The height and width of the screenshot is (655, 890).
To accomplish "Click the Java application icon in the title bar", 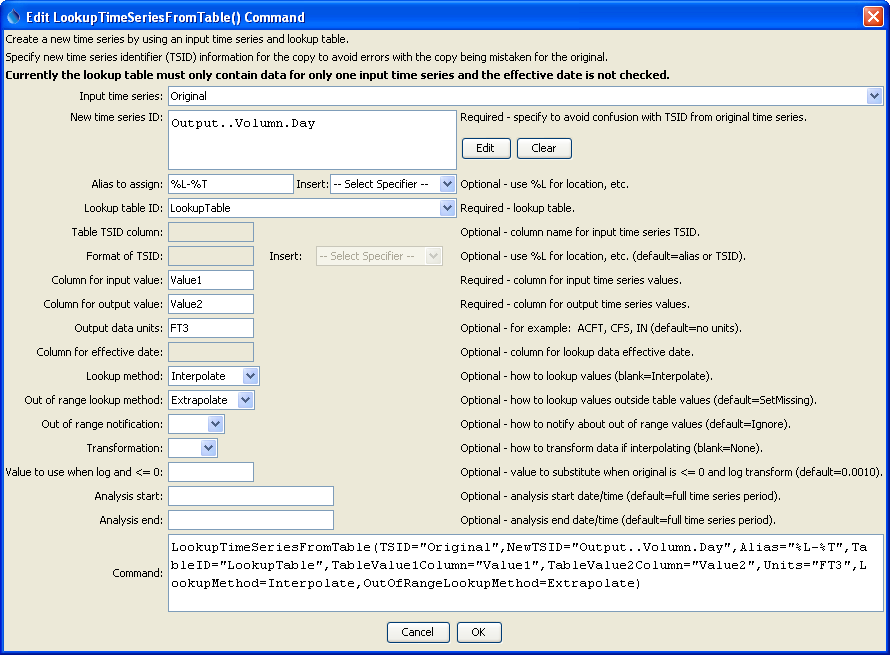I will coord(11,15).
